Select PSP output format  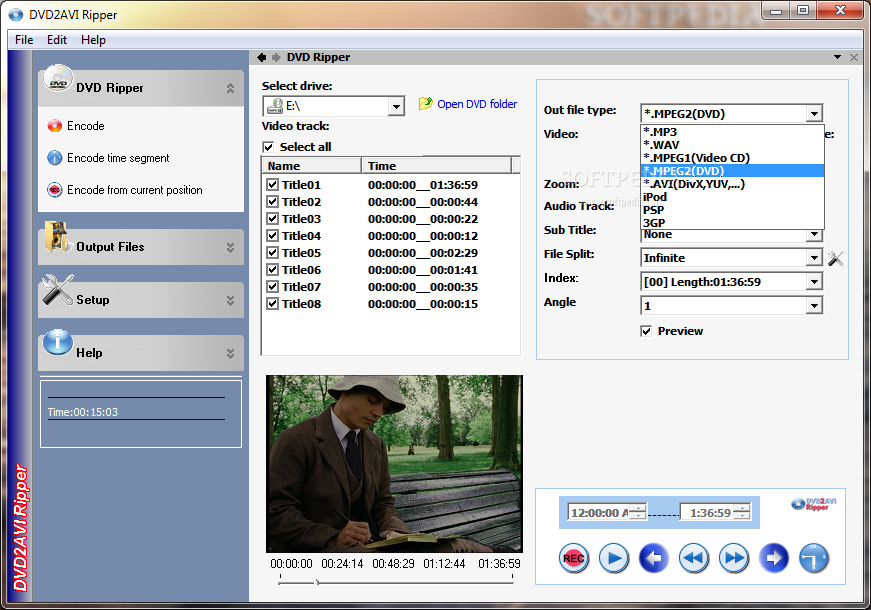pos(732,209)
